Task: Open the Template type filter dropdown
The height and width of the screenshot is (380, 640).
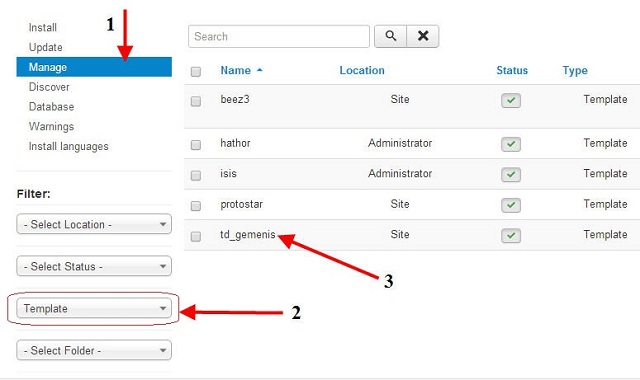Action: [94, 308]
